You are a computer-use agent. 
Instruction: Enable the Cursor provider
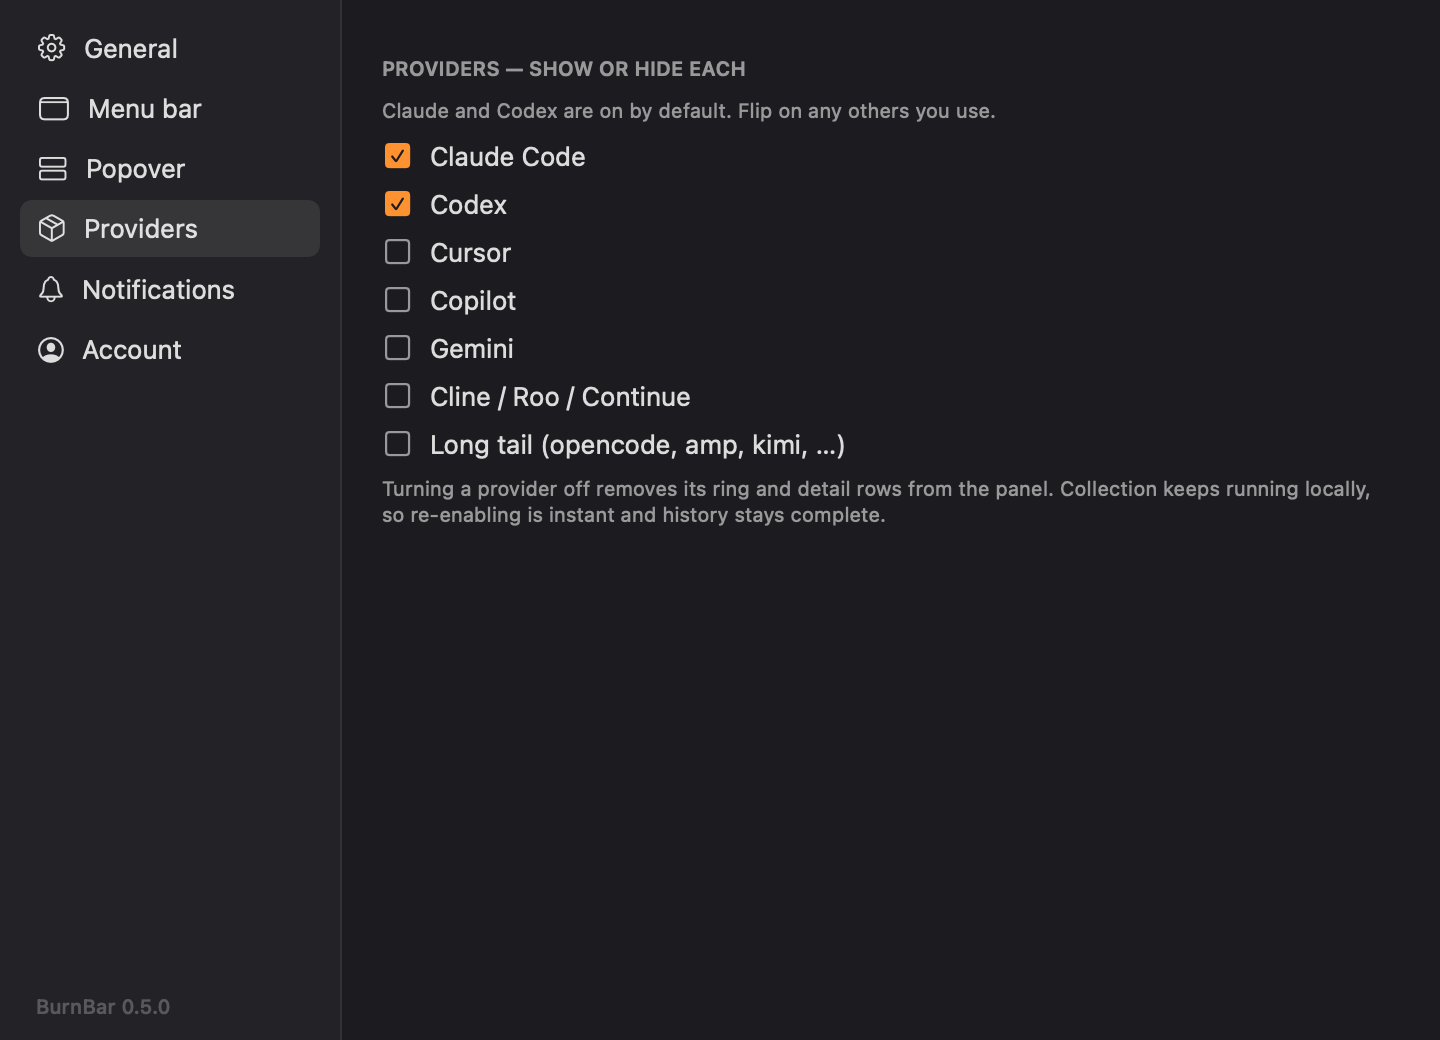[x=398, y=252]
